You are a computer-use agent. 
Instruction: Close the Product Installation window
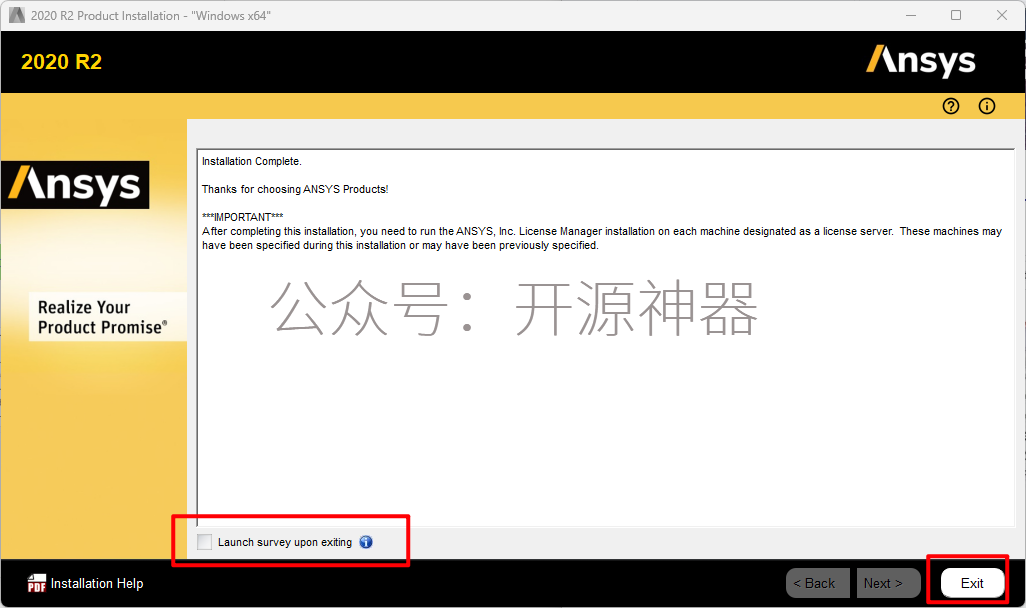tap(1002, 15)
